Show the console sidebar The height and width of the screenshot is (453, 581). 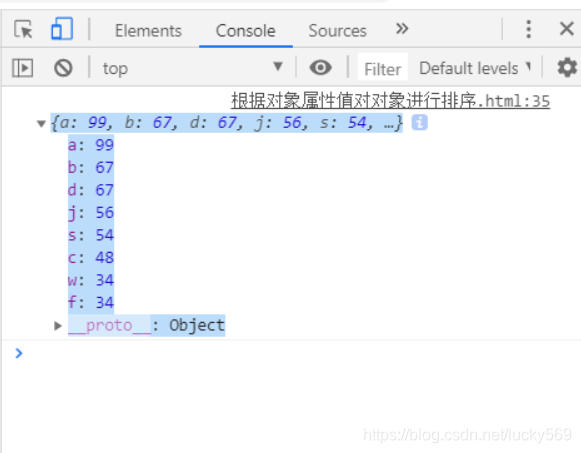23,68
